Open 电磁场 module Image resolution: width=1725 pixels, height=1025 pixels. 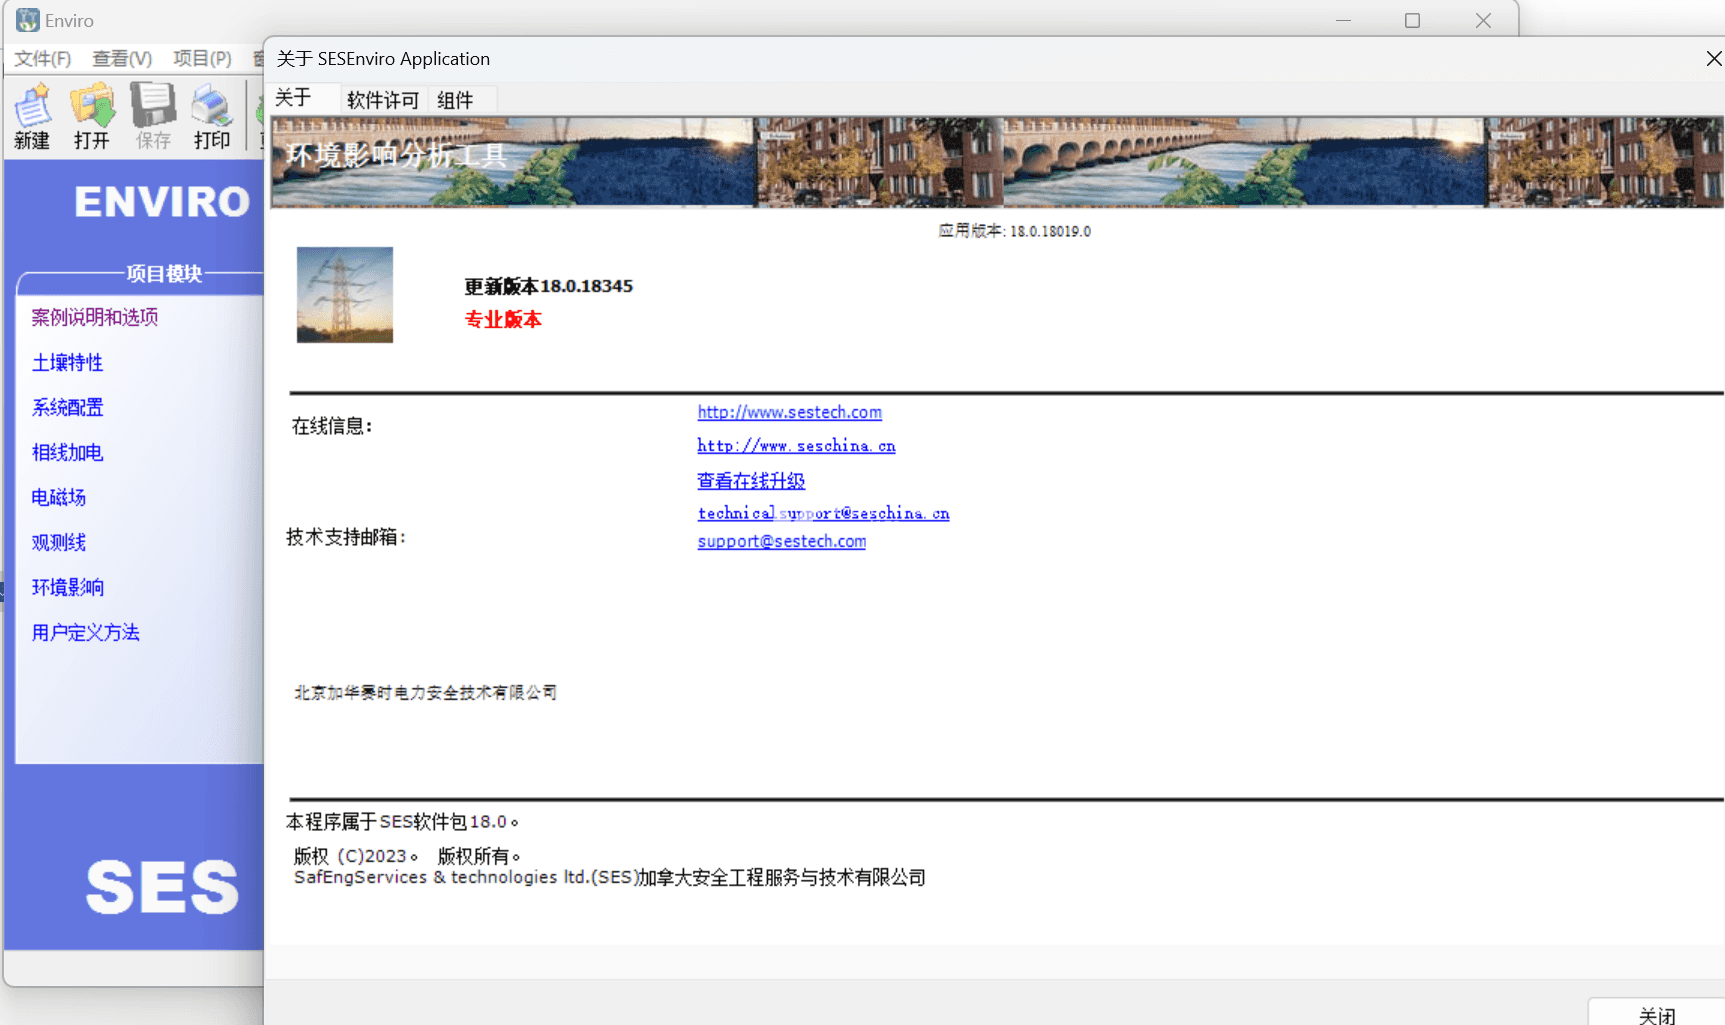coord(59,497)
